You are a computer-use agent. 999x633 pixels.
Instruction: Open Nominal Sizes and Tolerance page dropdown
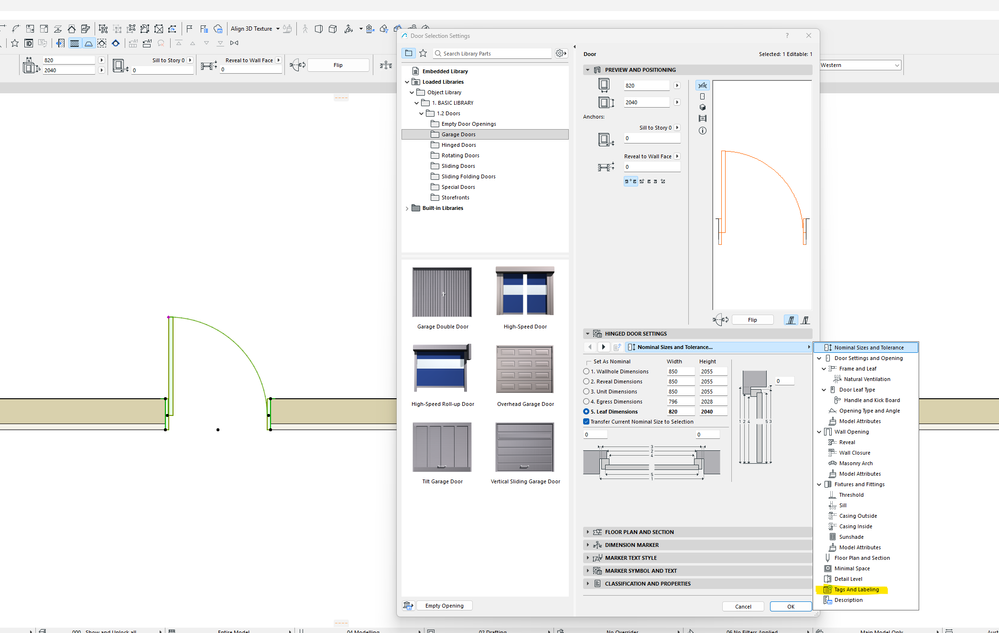click(x=719, y=347)
